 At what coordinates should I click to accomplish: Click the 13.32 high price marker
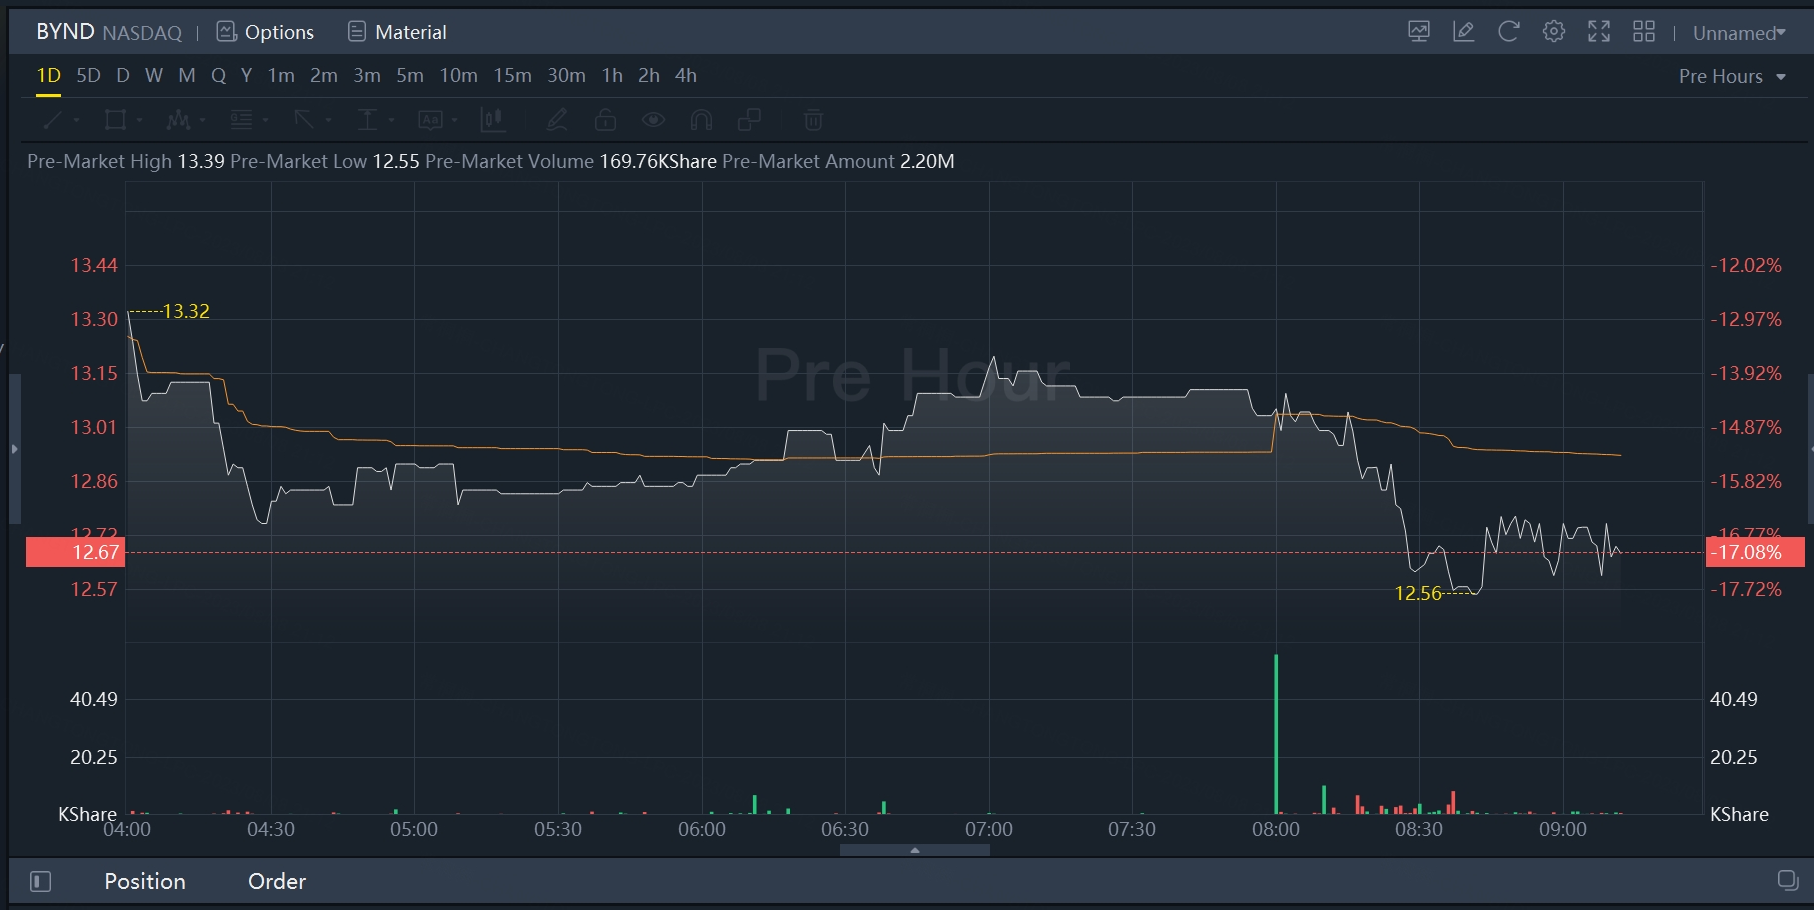186,311
